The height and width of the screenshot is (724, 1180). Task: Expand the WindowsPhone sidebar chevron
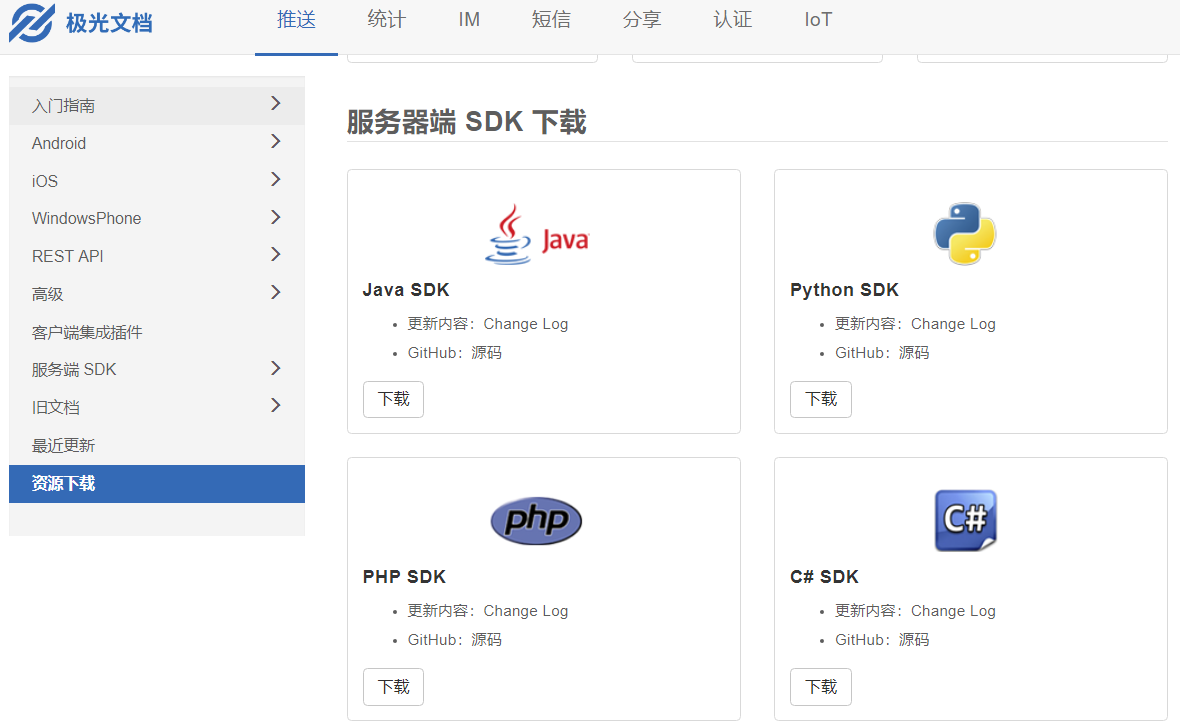[x=275, y=217]
